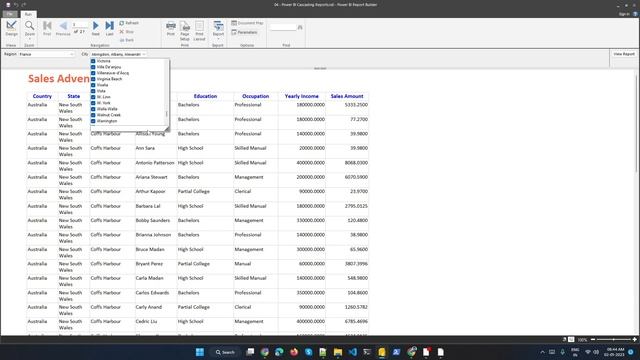
Task: Open Firefox from the taskbar
Action: coord(294,352)
